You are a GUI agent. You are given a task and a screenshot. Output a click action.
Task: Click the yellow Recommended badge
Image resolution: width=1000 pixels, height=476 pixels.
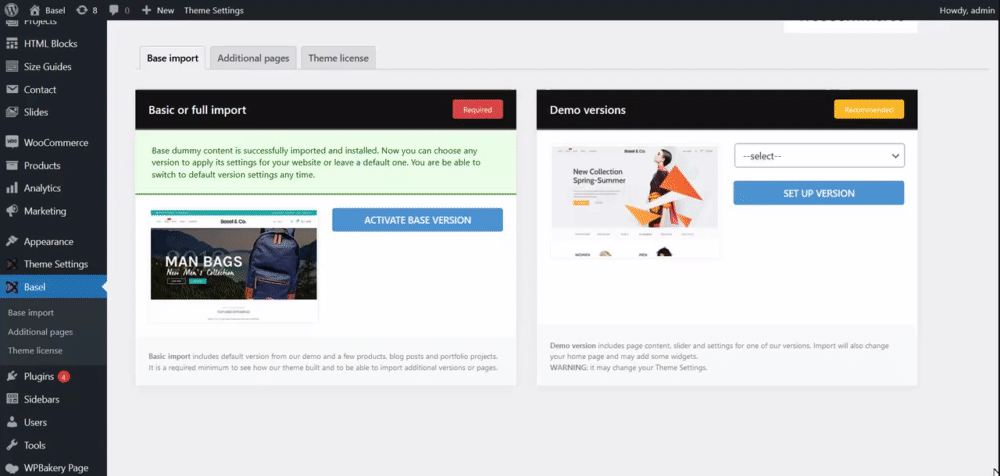pos(869,110)
